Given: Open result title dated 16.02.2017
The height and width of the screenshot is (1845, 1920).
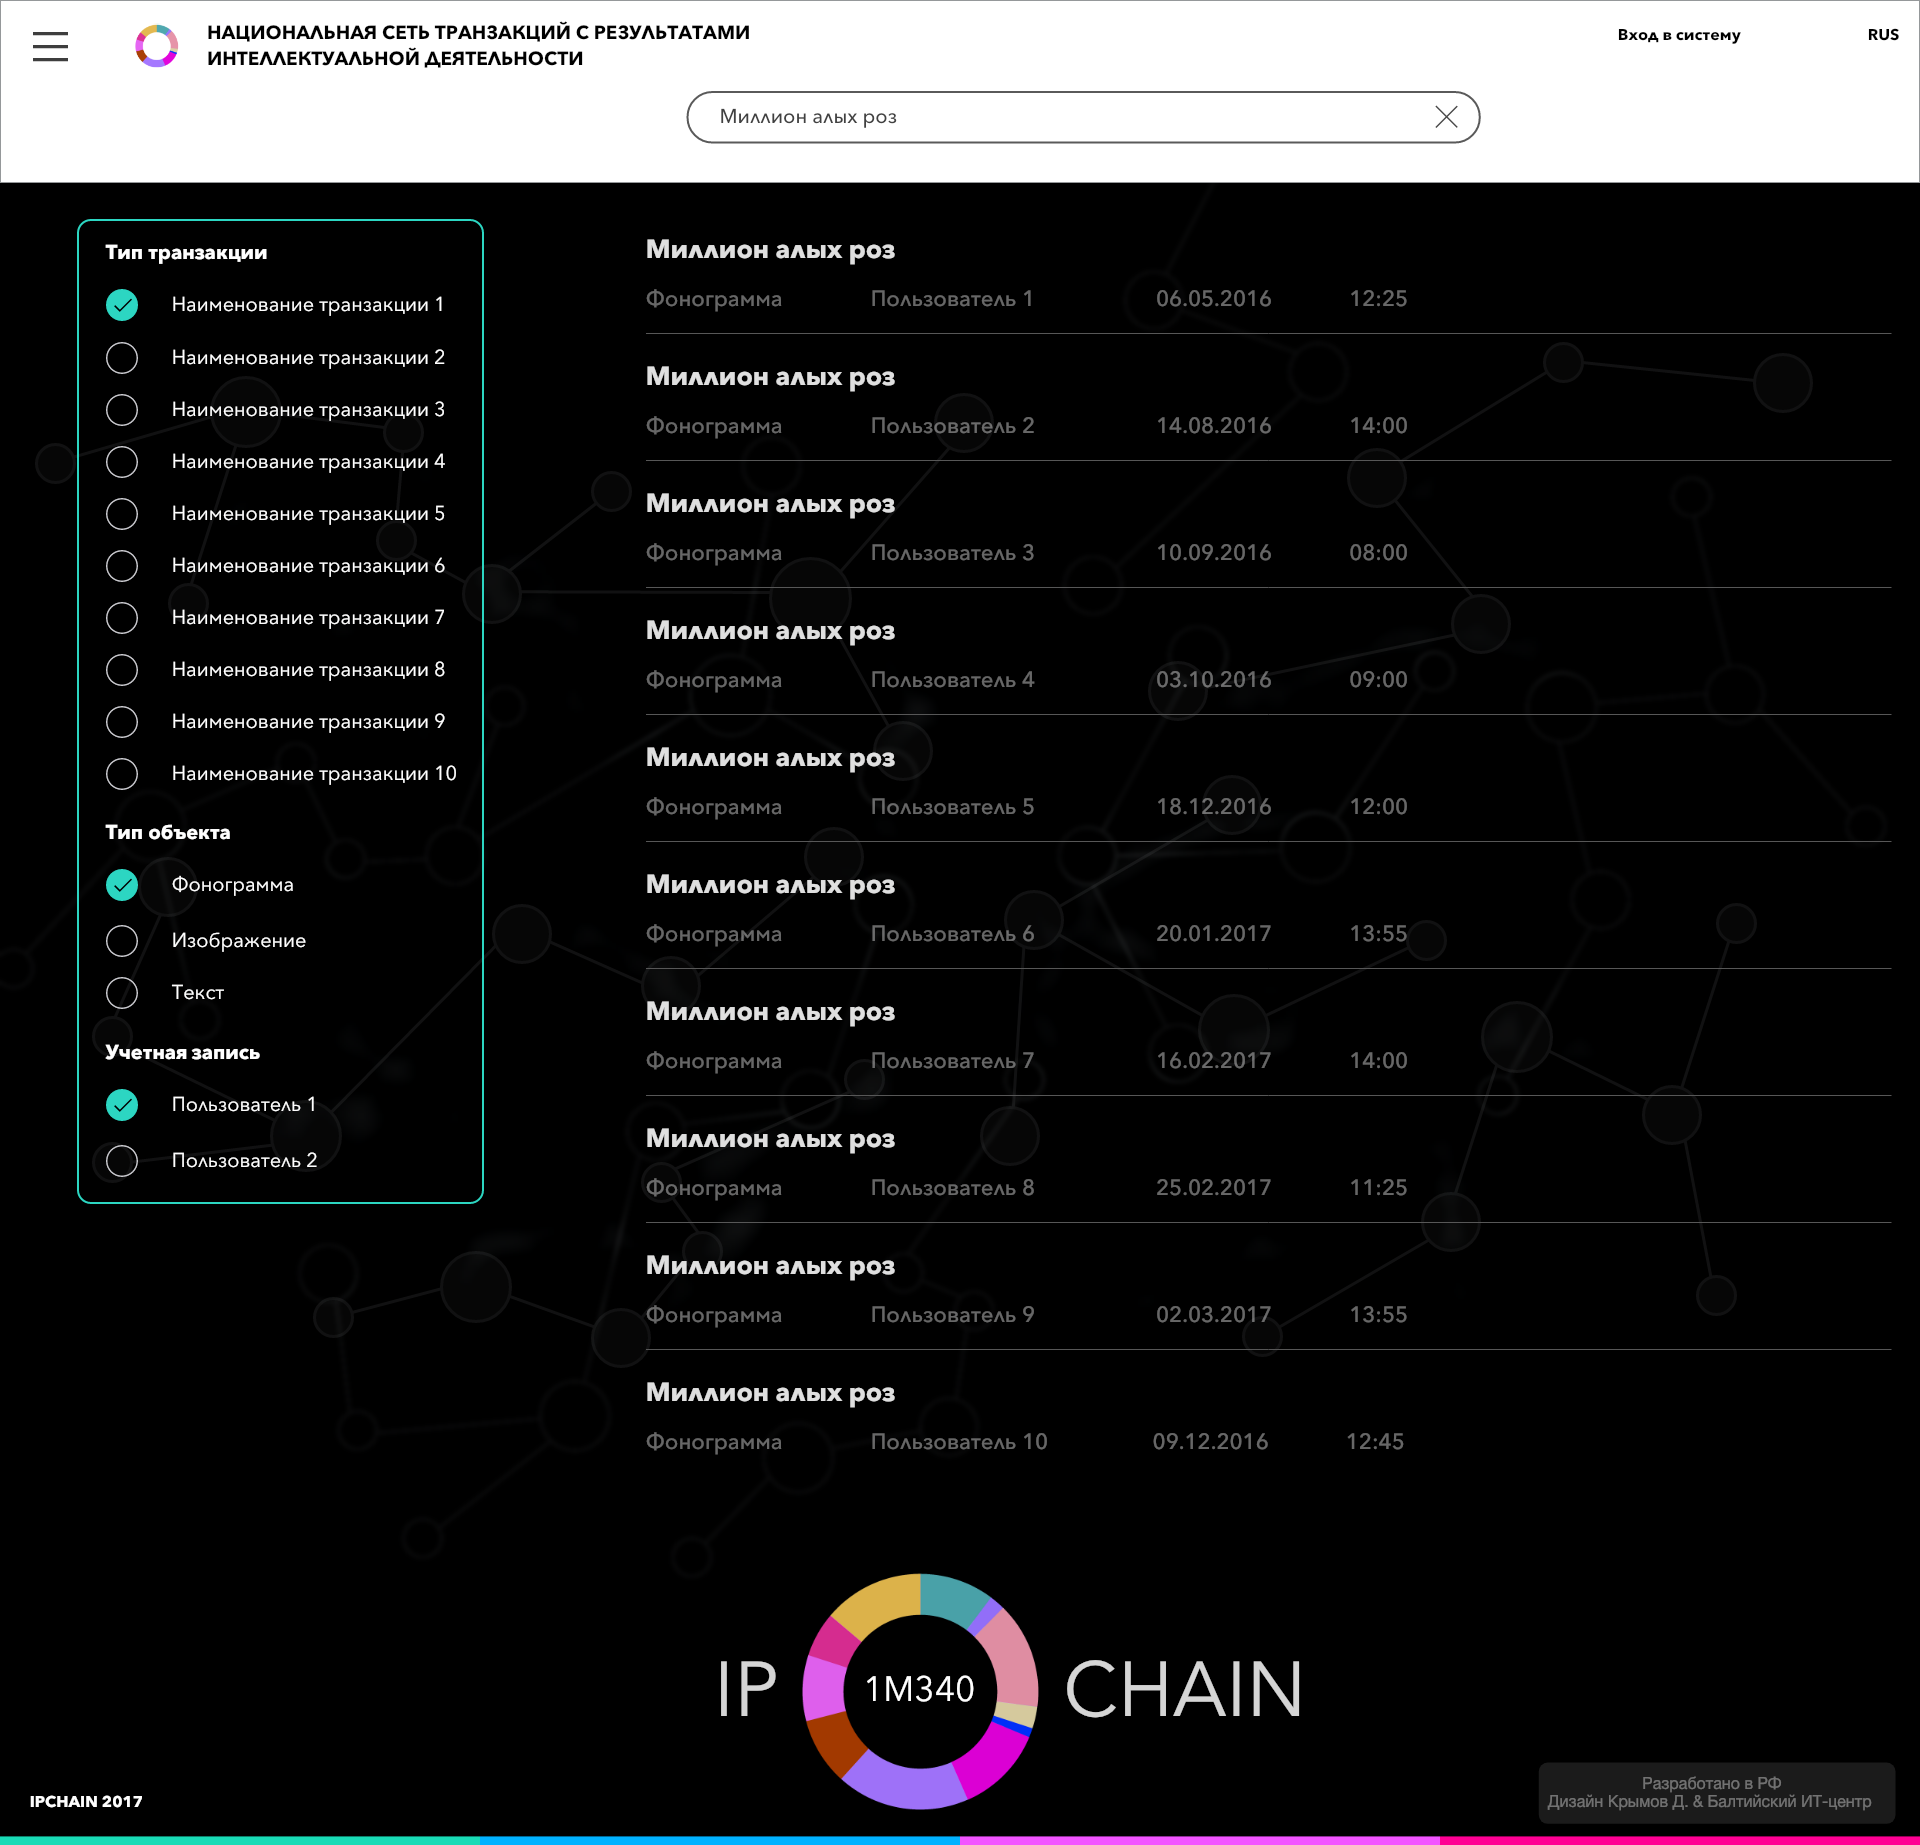Looking at the screenshot, I should (x=770, y=1012).
